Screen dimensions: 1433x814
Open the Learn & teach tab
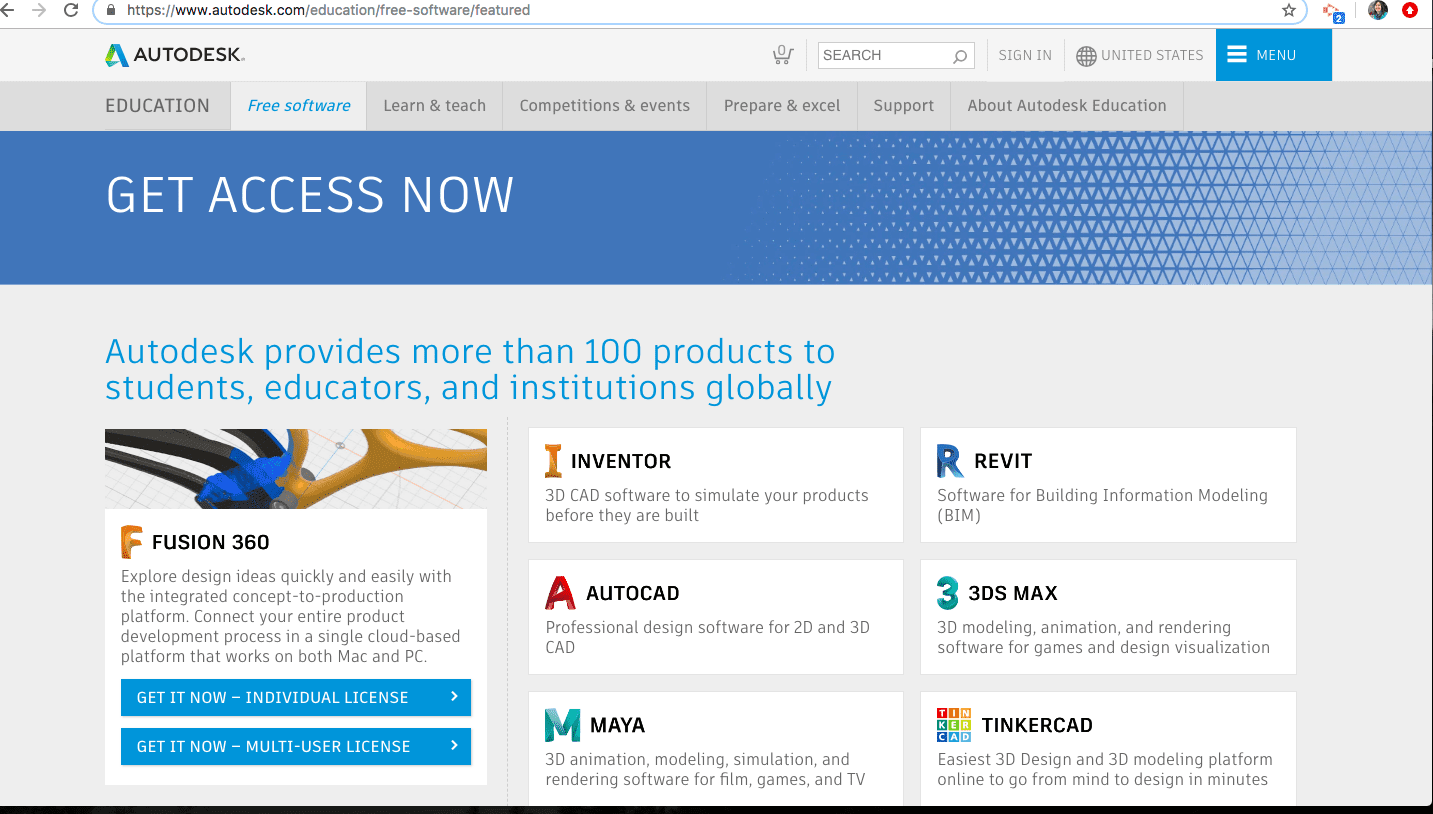(434, 106)
